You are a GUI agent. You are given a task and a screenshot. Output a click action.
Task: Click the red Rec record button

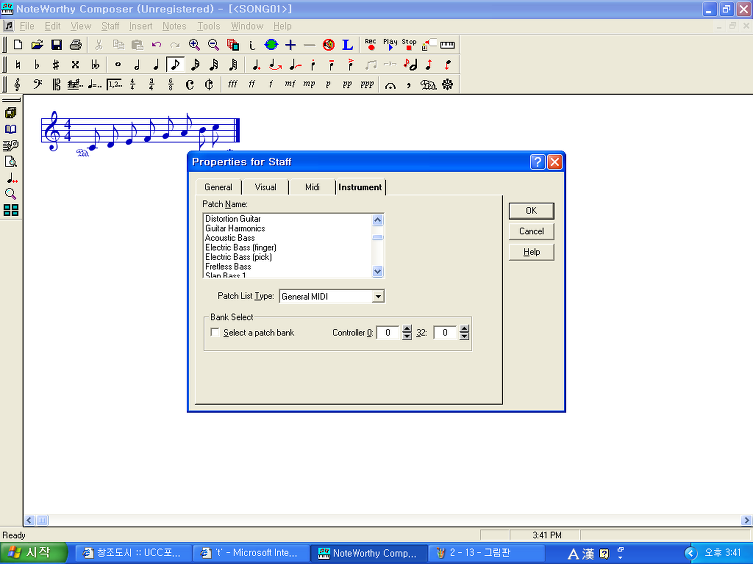pyautogui.click(x=370, y=45)
